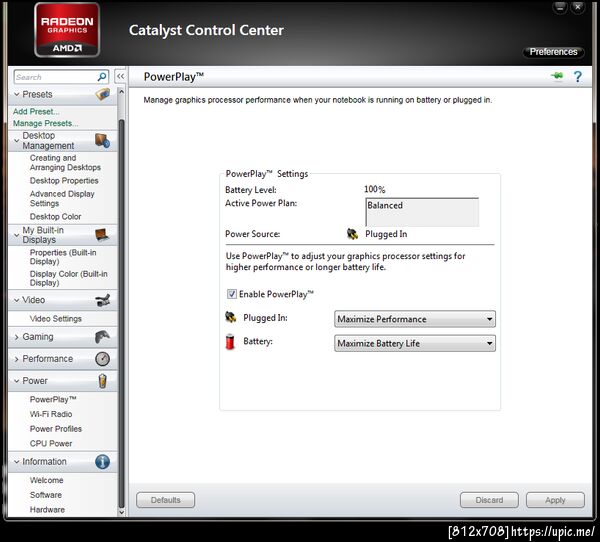
Task: Open help with the question mark icon
Action: tap(577, 77)
